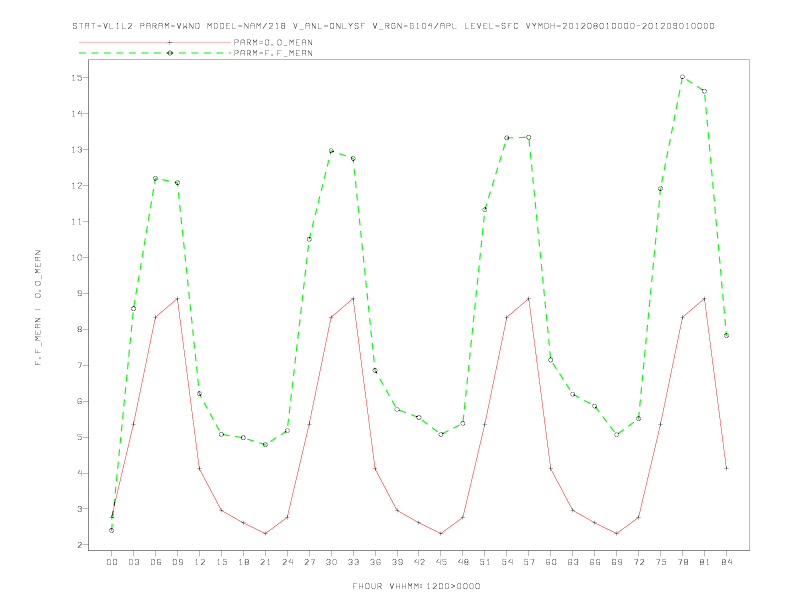This screenshot has width=792, height=612.
Task: Click the red plus marker at forecast hour 84
Action: tap(726, 468)
